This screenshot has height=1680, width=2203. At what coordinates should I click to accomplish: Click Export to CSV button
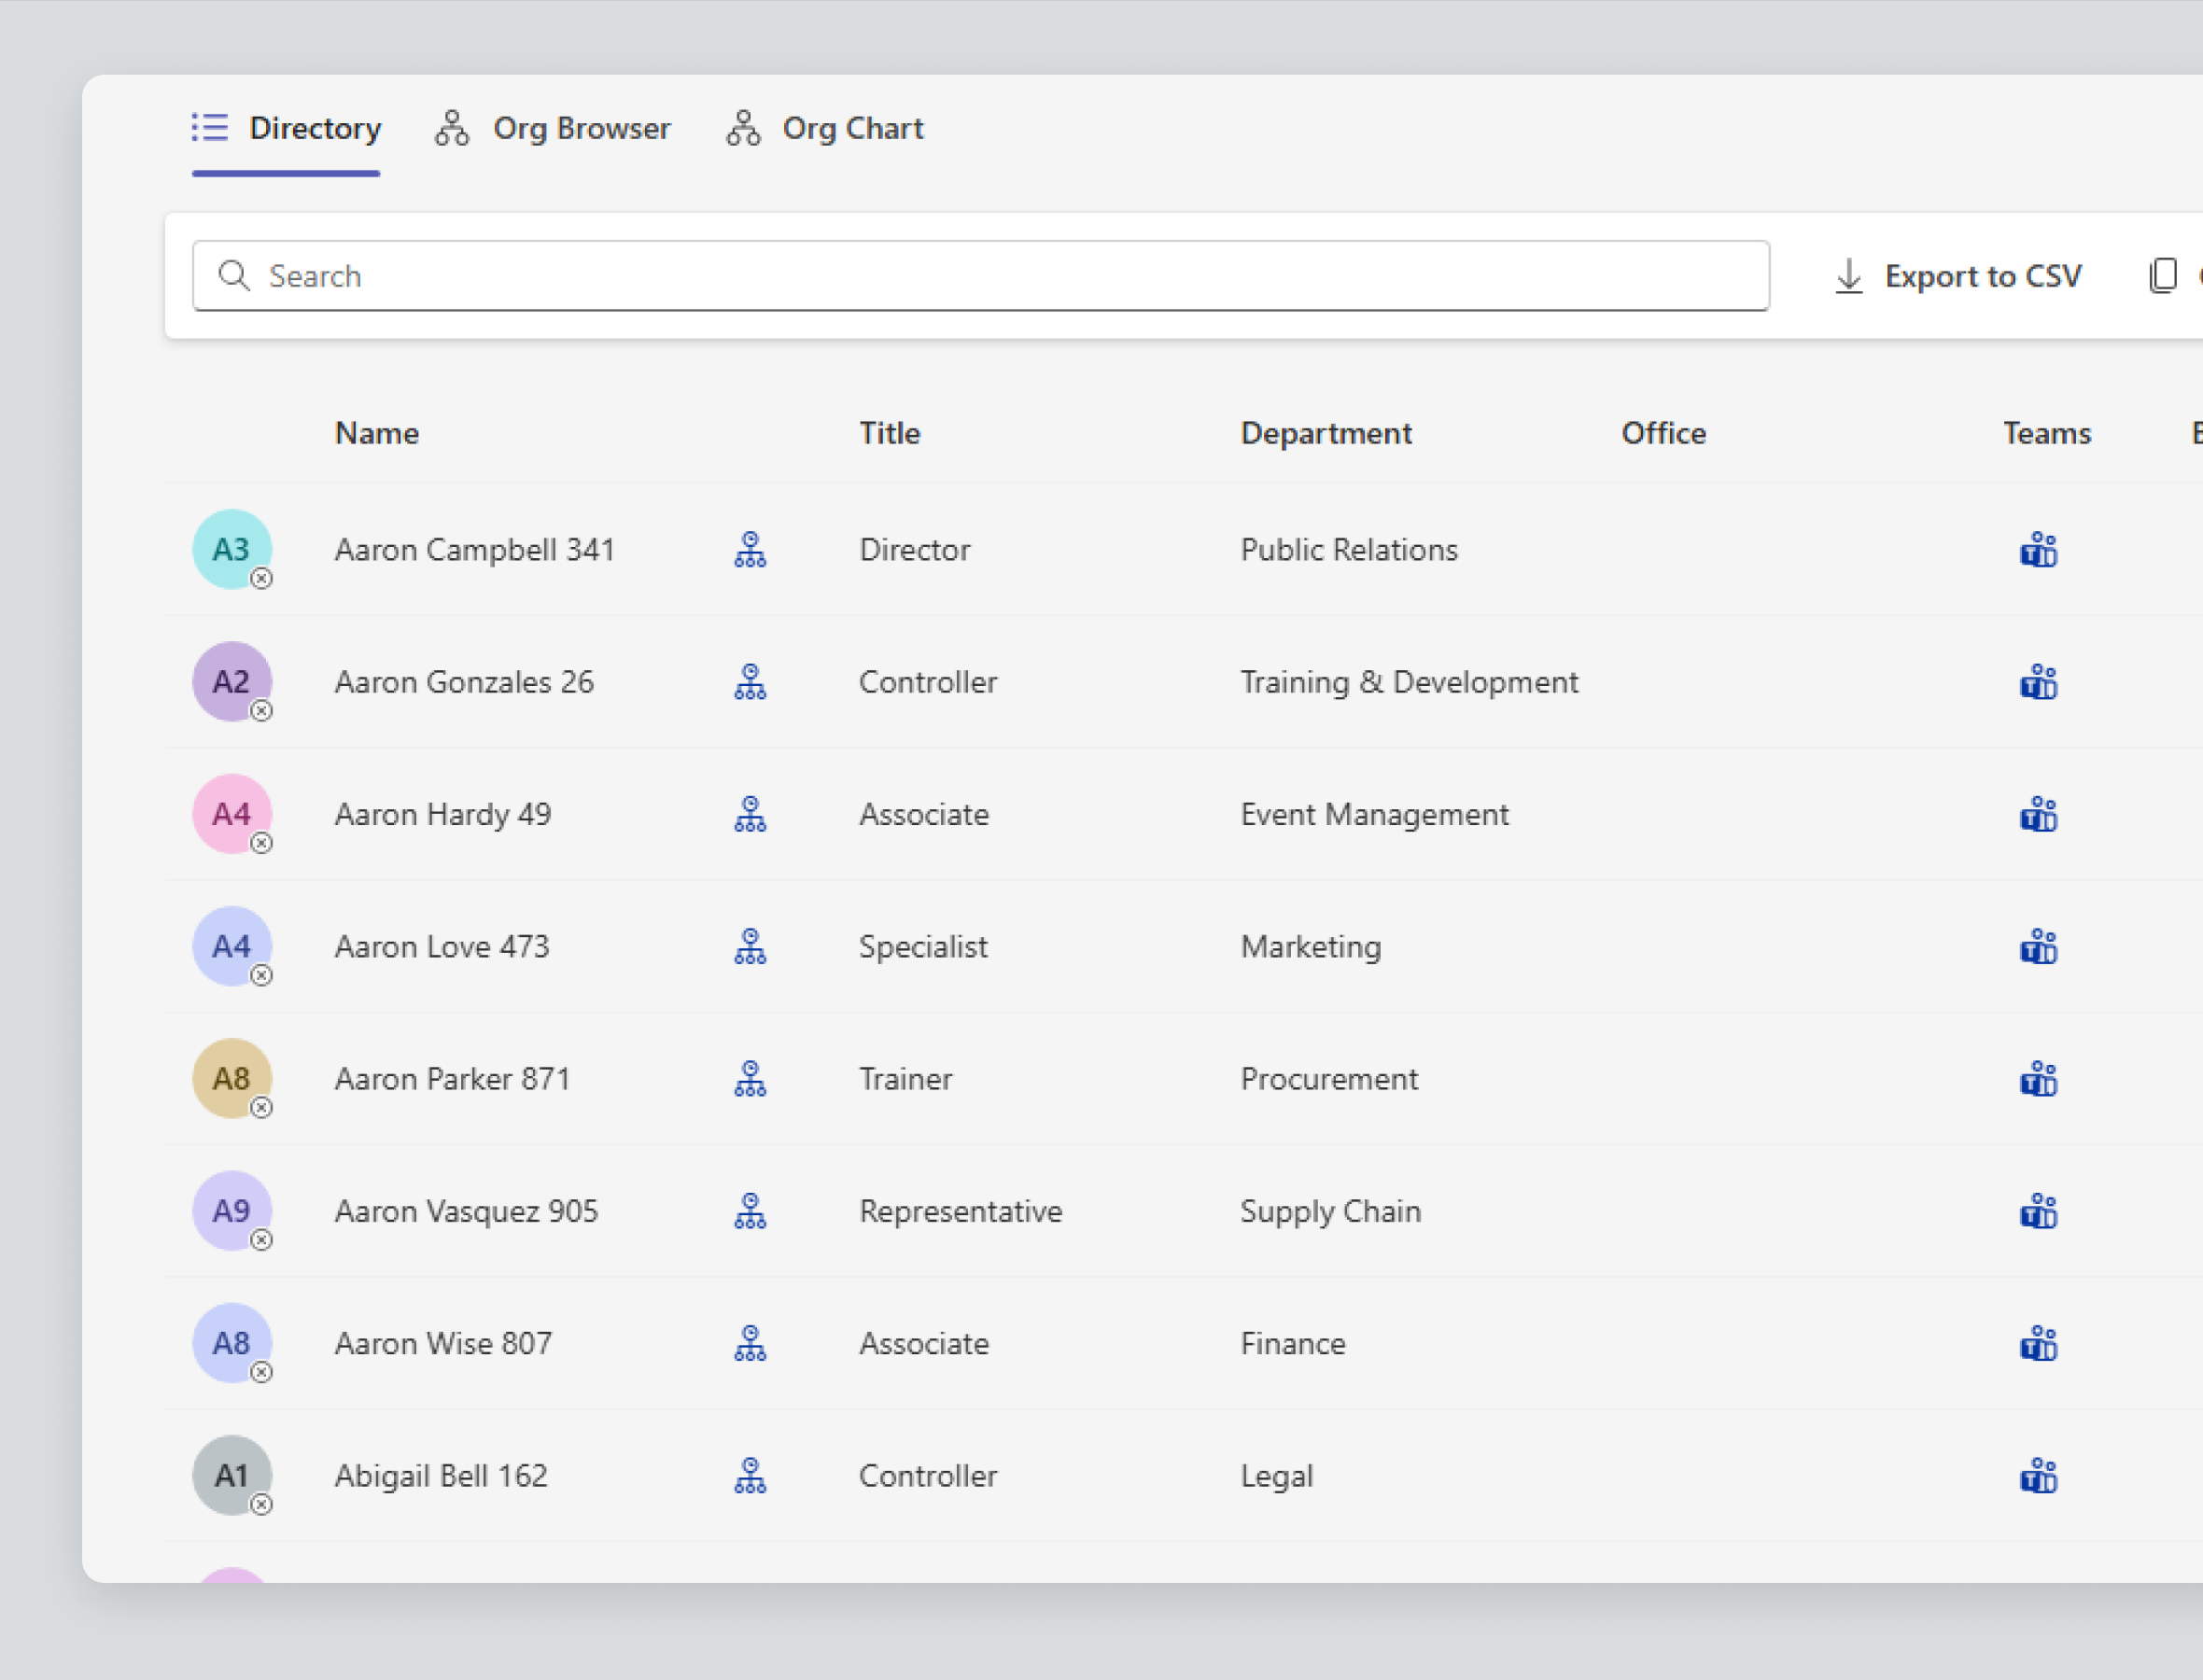1958,276
